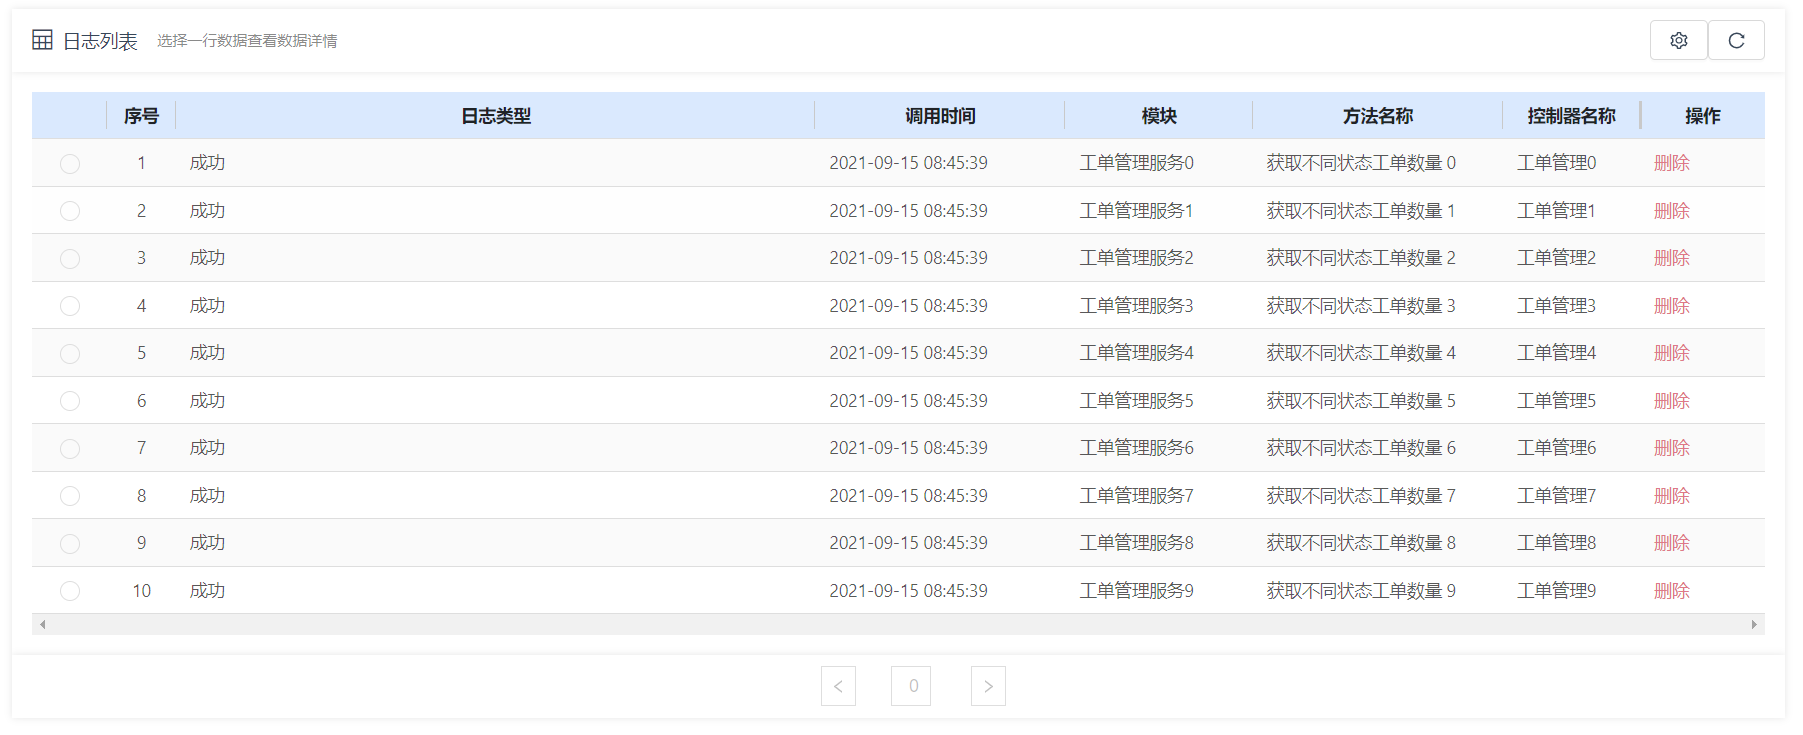
Task: Click the 日志列表 panel title
Action: pyautogui.click(x=100, y=41)
